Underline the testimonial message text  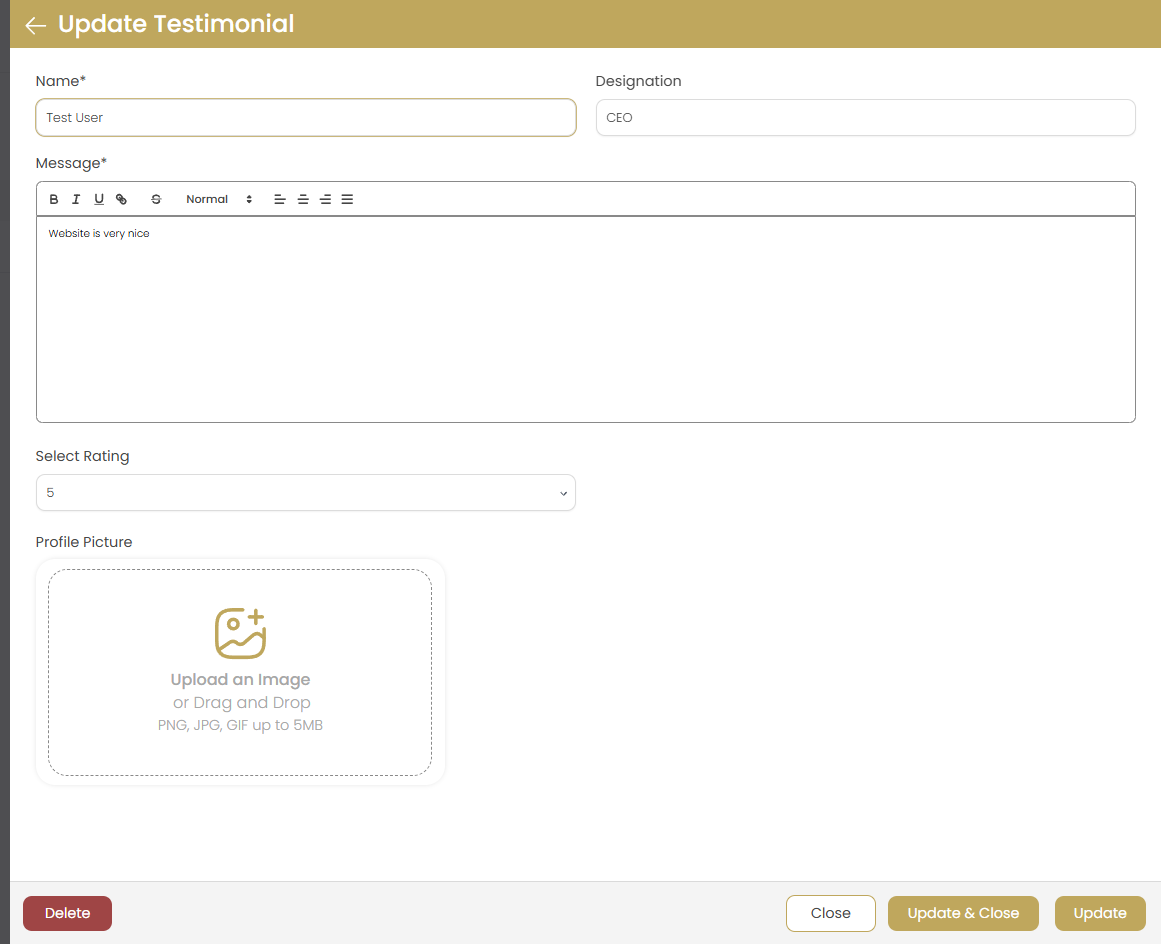98,198
